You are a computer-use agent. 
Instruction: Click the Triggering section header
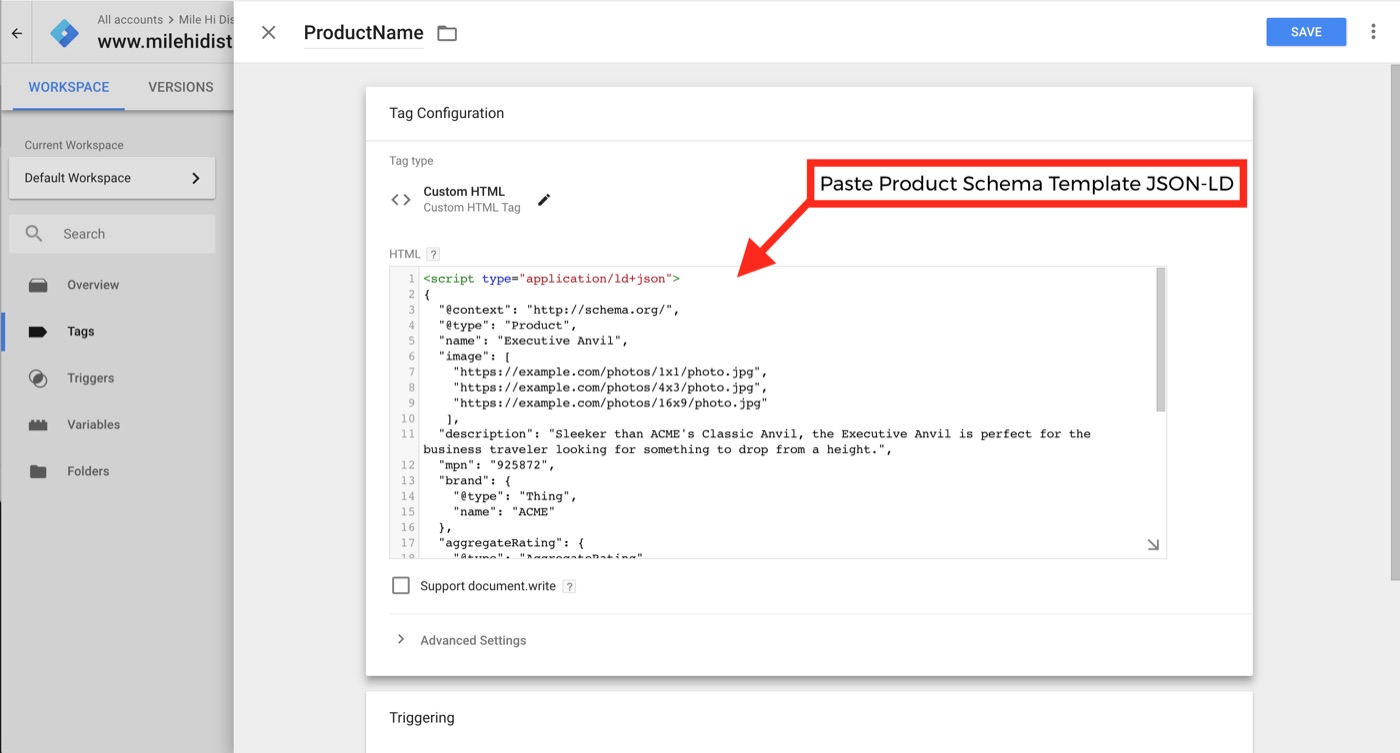tap(422, 718)
